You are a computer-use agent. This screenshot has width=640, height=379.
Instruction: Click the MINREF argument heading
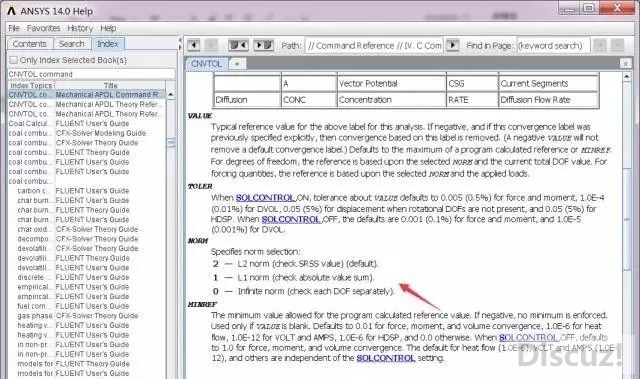(x=202, y=304)
